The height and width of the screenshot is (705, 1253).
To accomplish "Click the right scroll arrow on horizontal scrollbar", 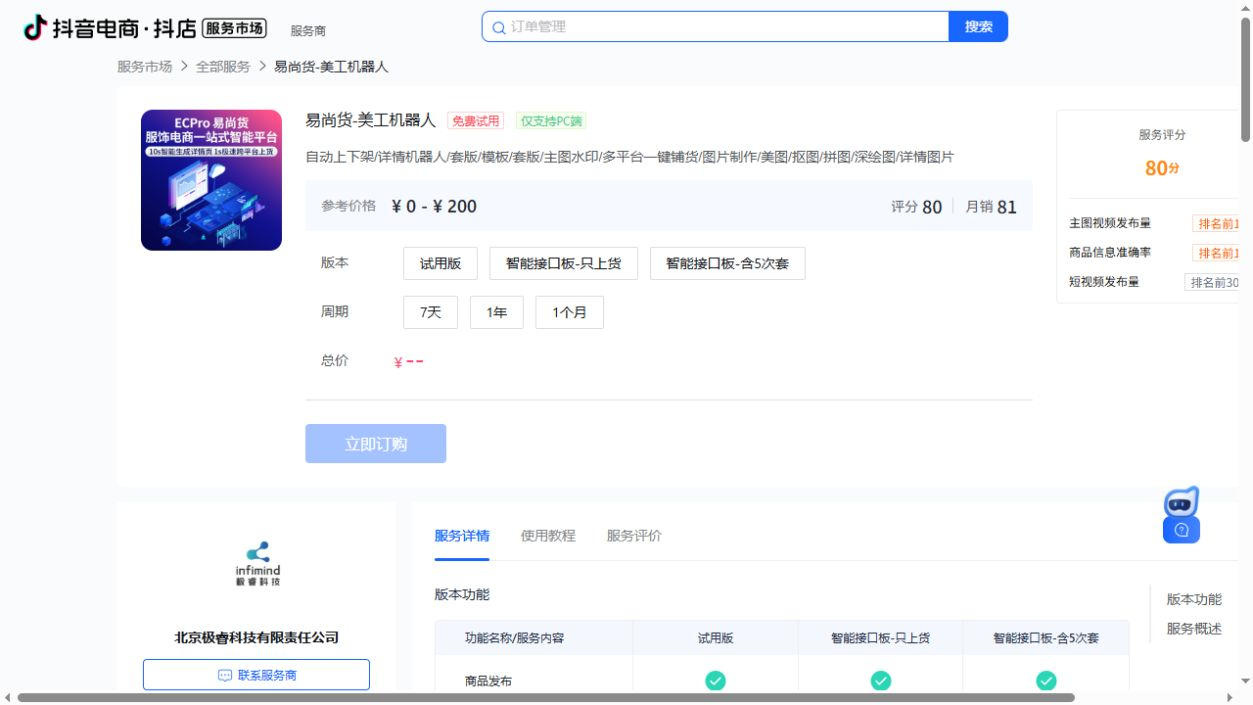I will click(1230, 697).
